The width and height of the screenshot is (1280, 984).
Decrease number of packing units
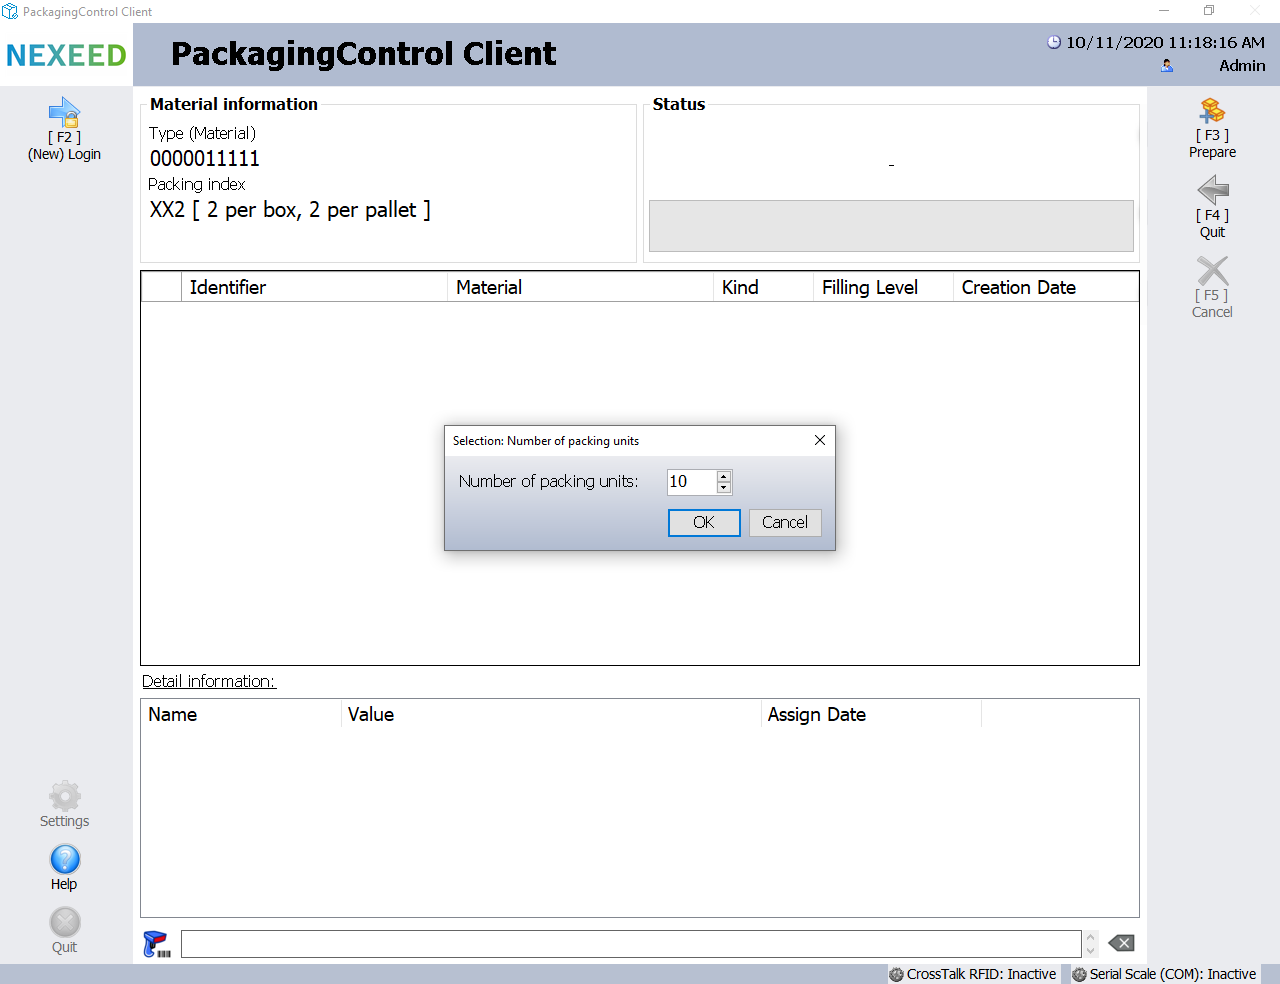724,488
